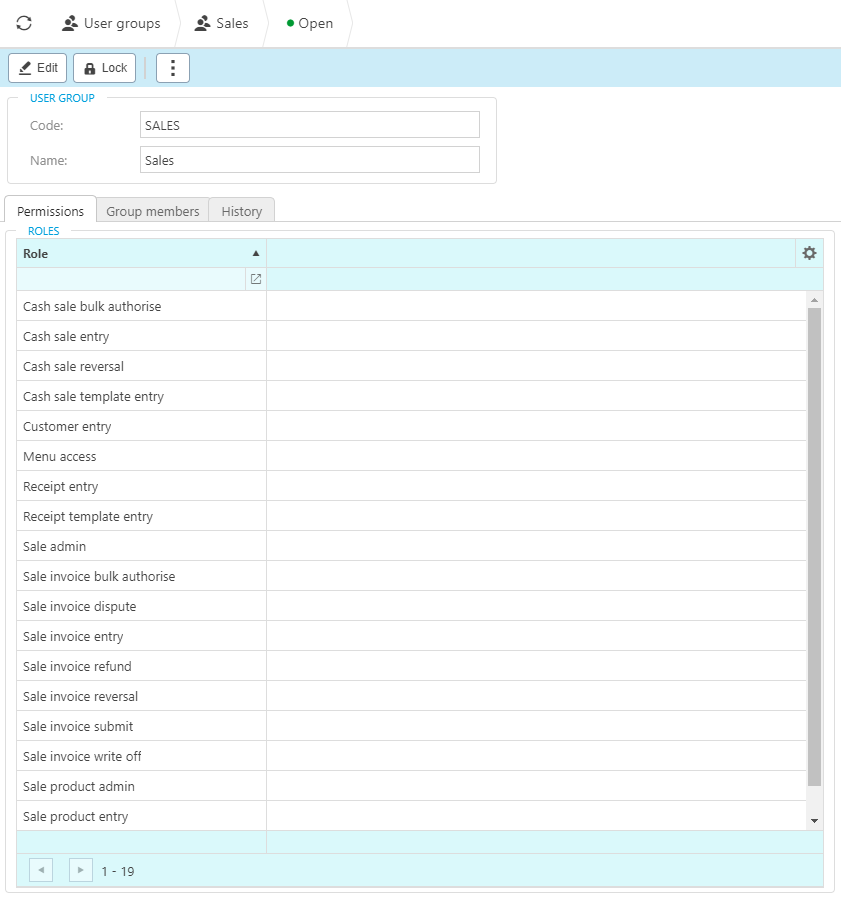Switch to the Group members tab

point(153,211)
